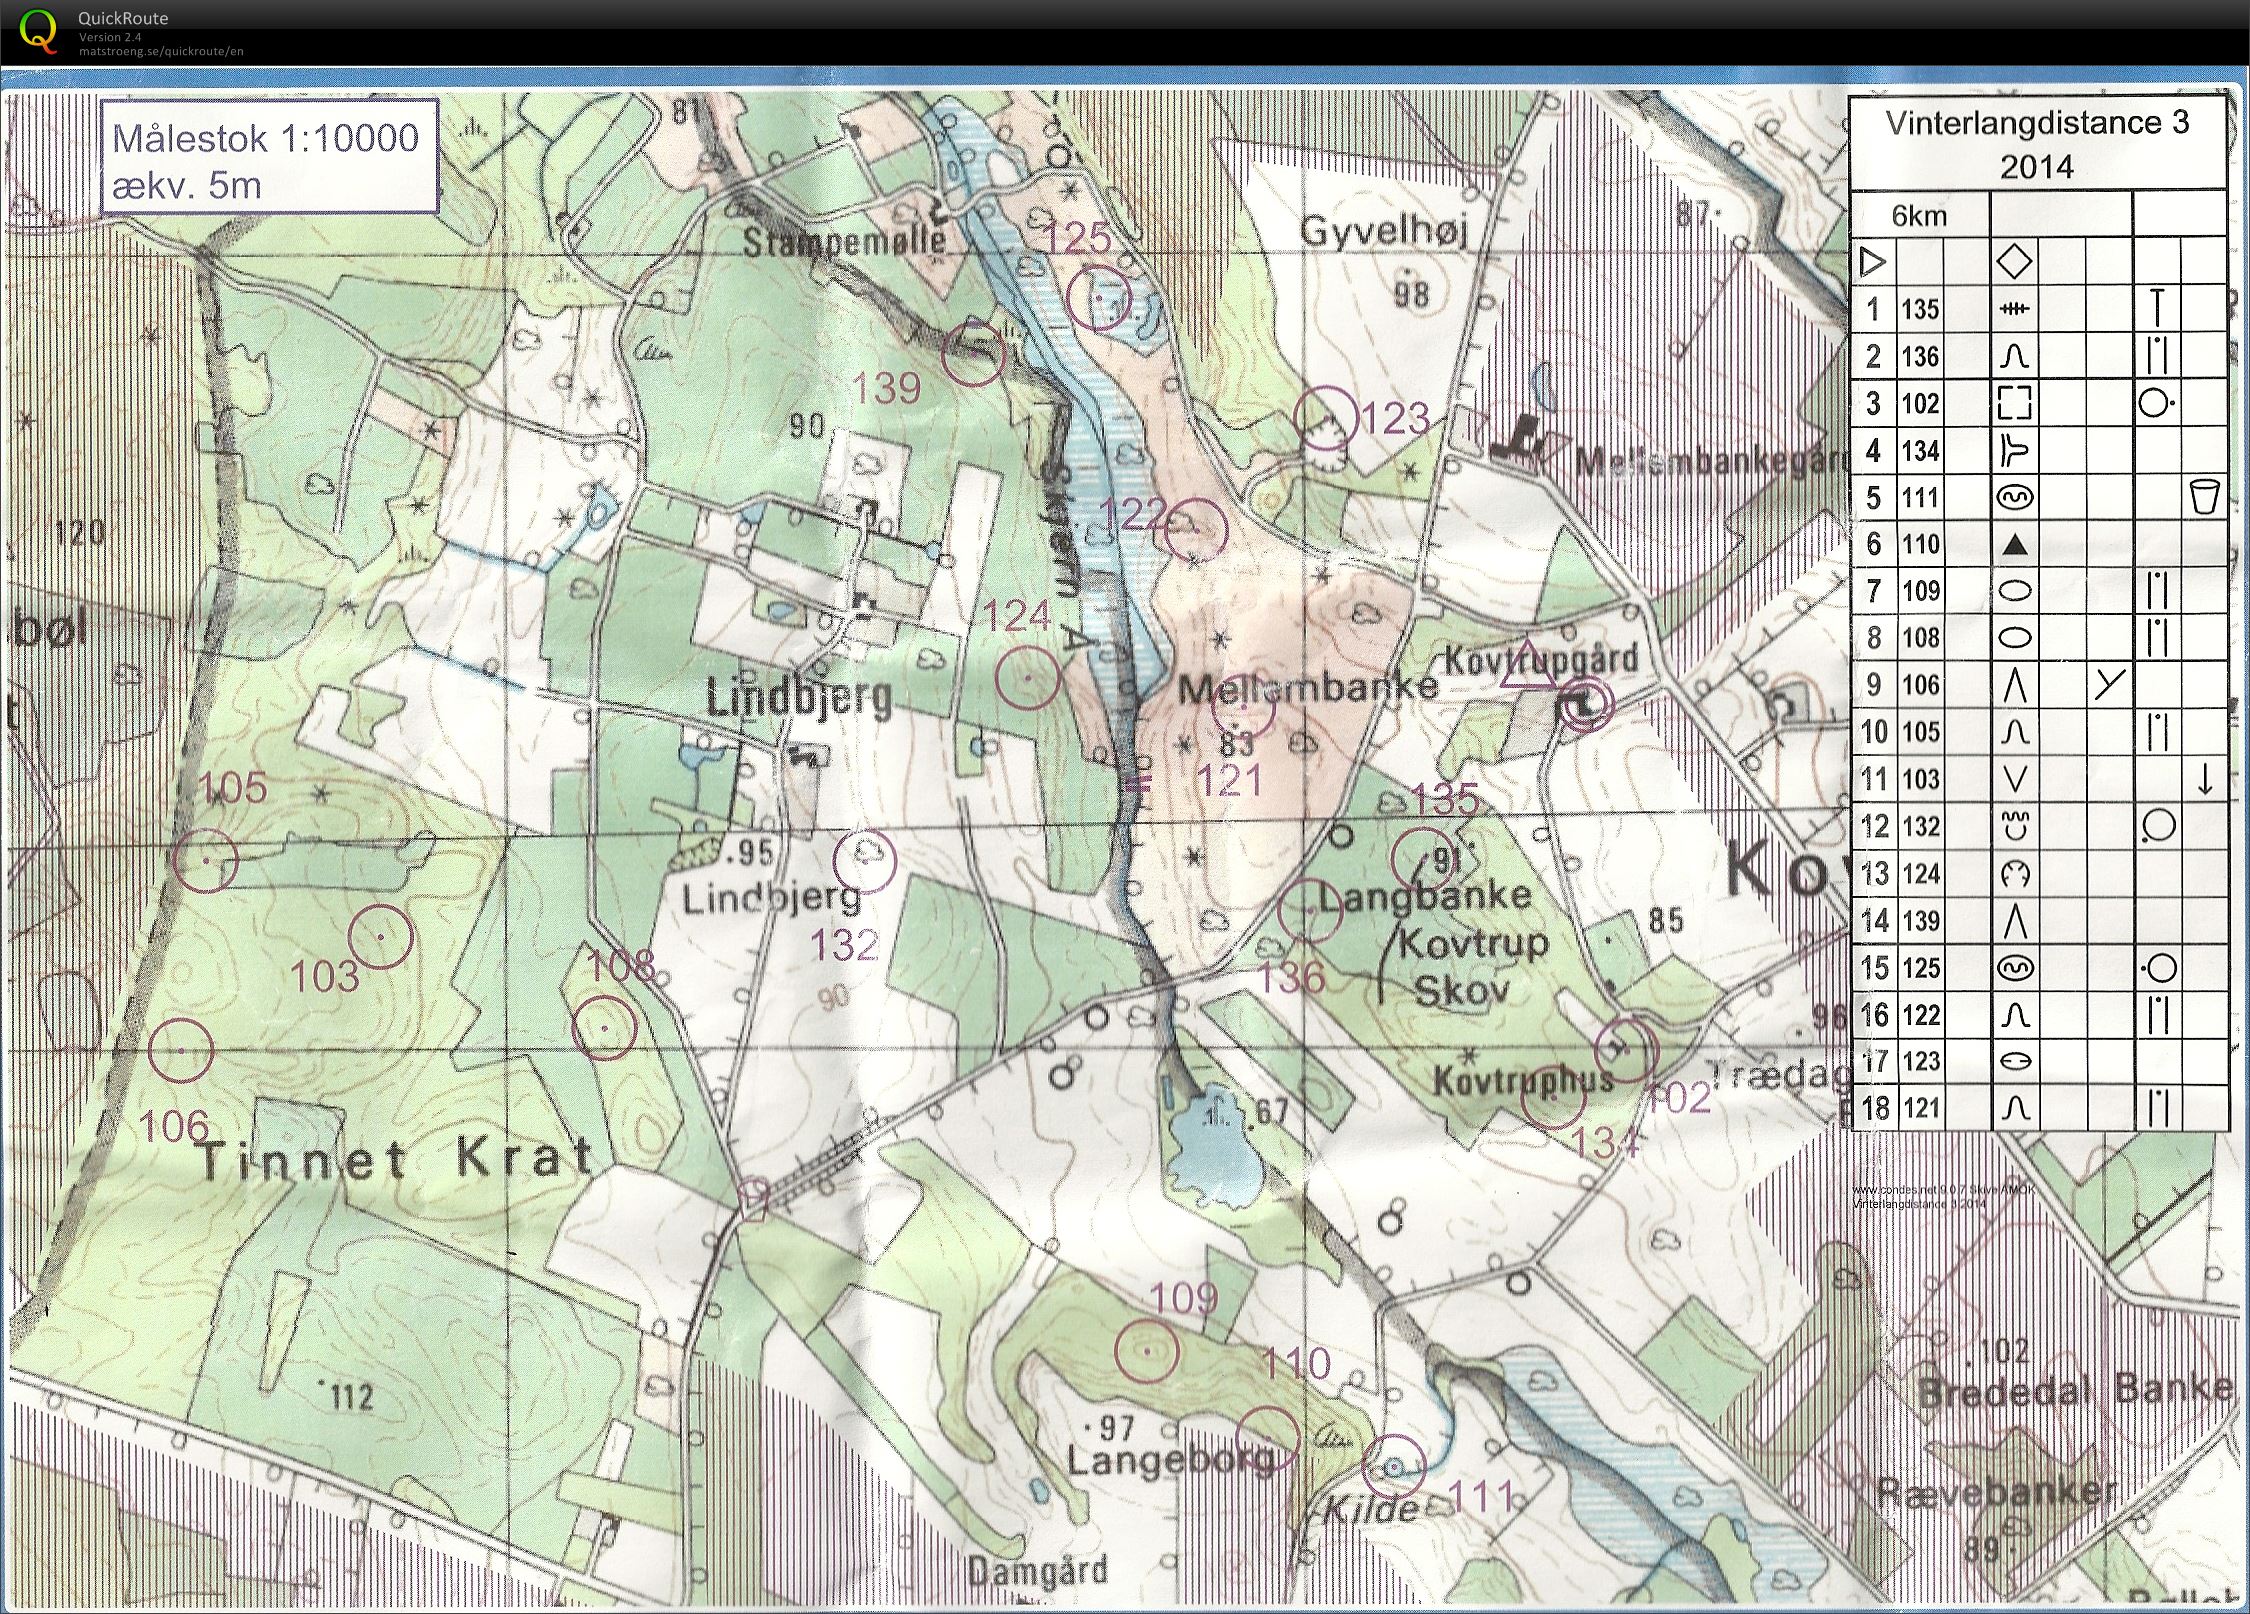This screenshot has width=2250, height=1614.
Task: Select code 139 in table row 14
Action: tap(1920, 920)
